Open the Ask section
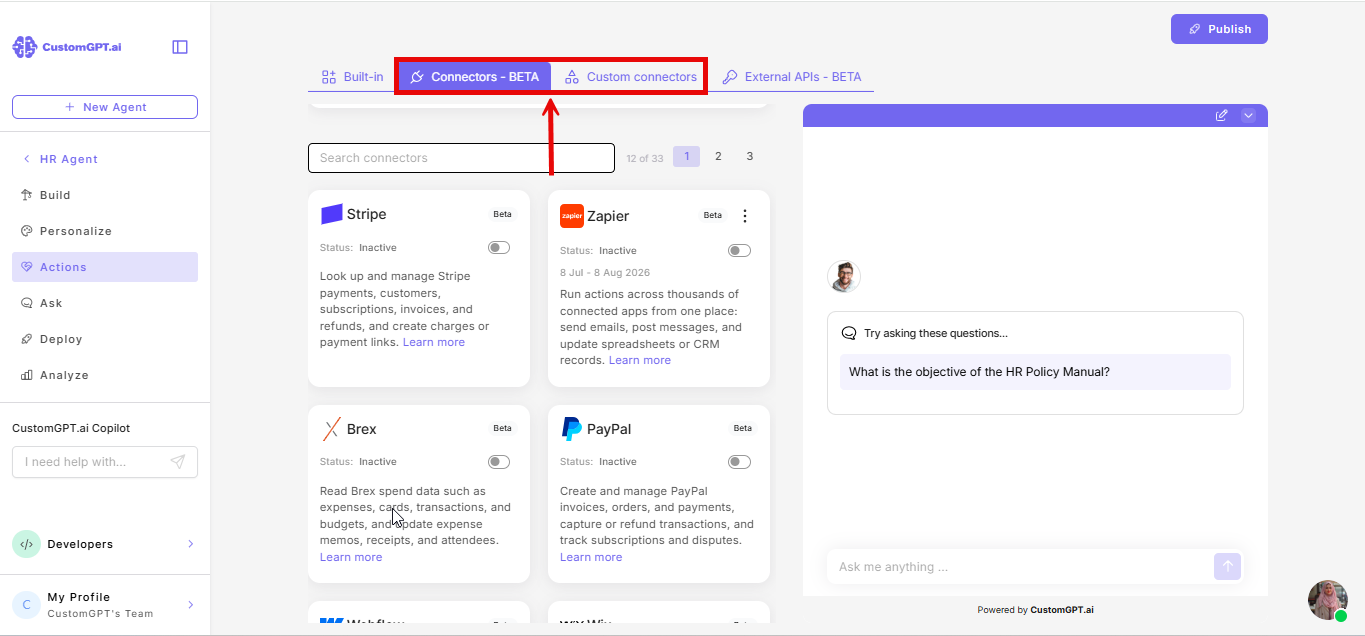 pyautogui.click(x=105, y=303)
